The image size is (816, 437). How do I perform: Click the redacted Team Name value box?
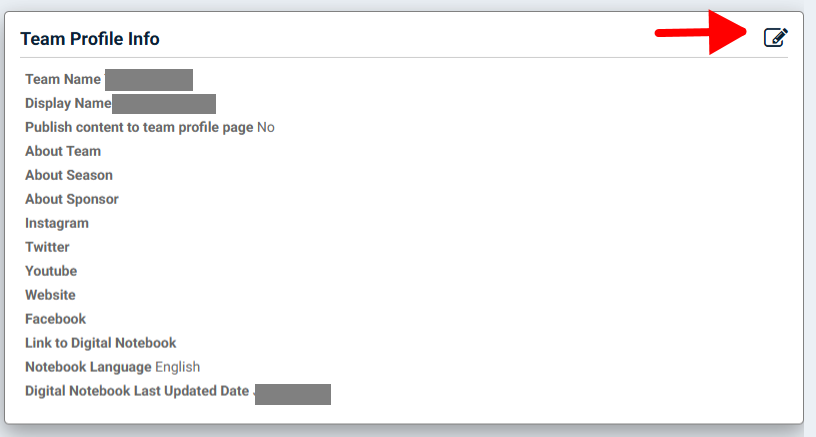[149, 80]
